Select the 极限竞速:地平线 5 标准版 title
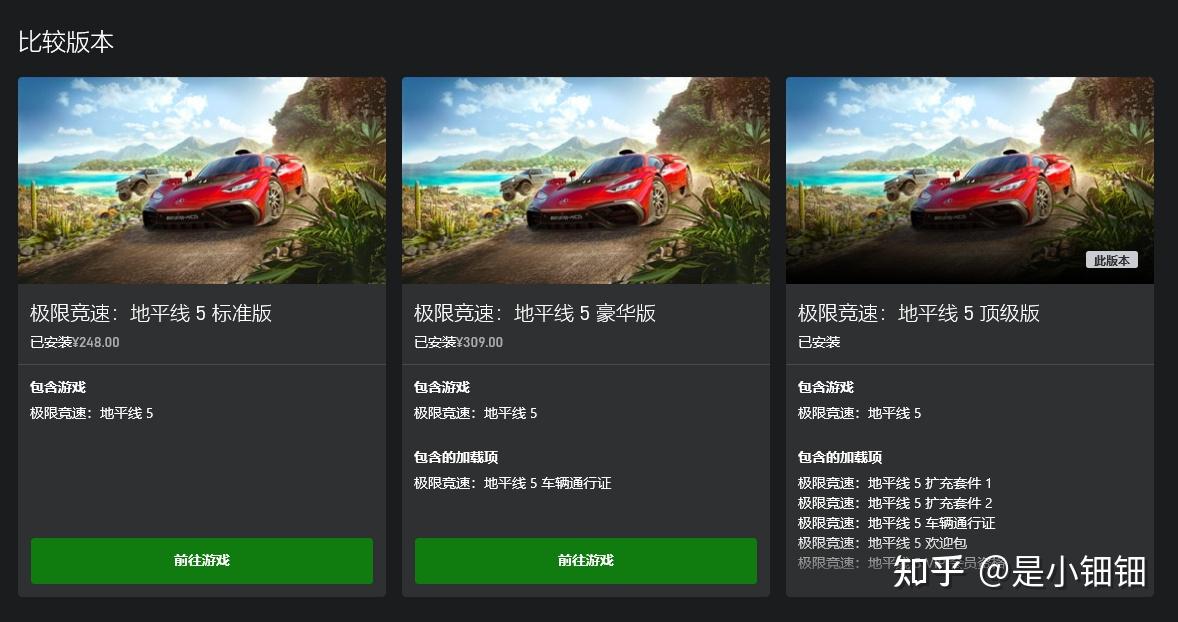 point(151,313)
